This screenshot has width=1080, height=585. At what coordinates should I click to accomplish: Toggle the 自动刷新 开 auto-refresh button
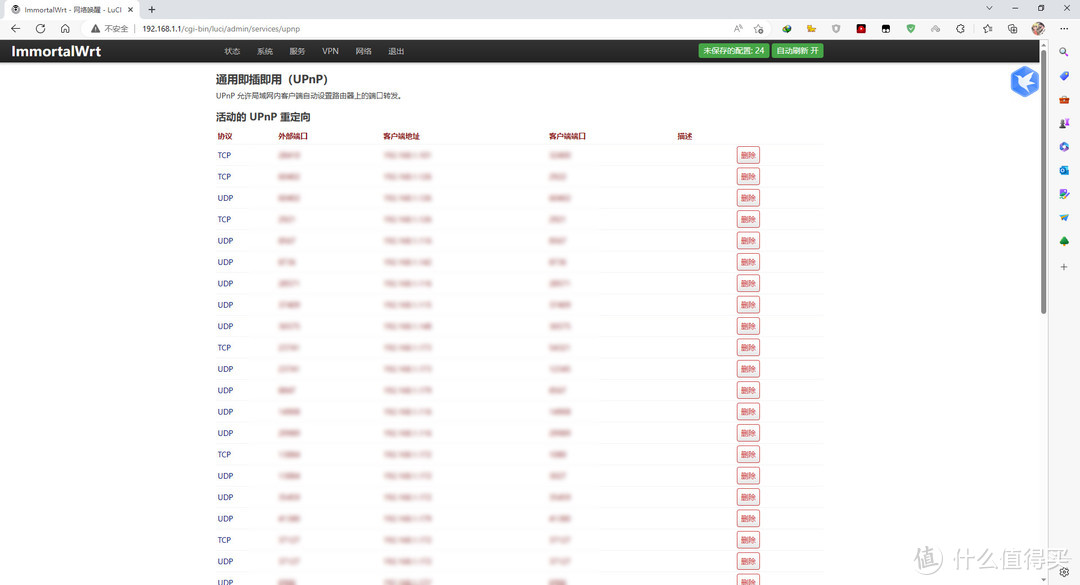click(797, 51)
